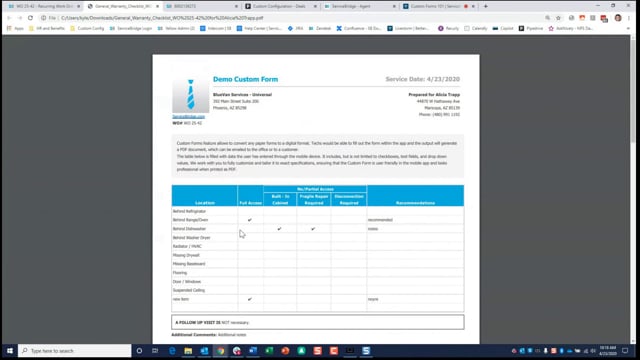This screenshot has height=360, width=640.
Task: Click the browser back arrow
Action: point(9,18)
